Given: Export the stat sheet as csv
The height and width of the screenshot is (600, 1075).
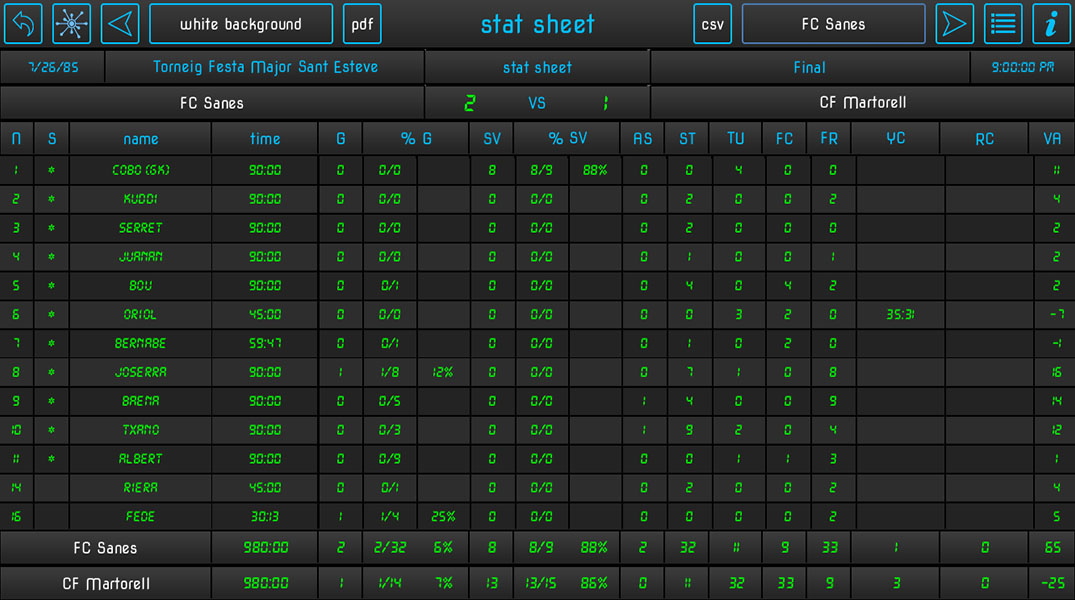Looking at the screenshot, I should [x=712, y=24].
